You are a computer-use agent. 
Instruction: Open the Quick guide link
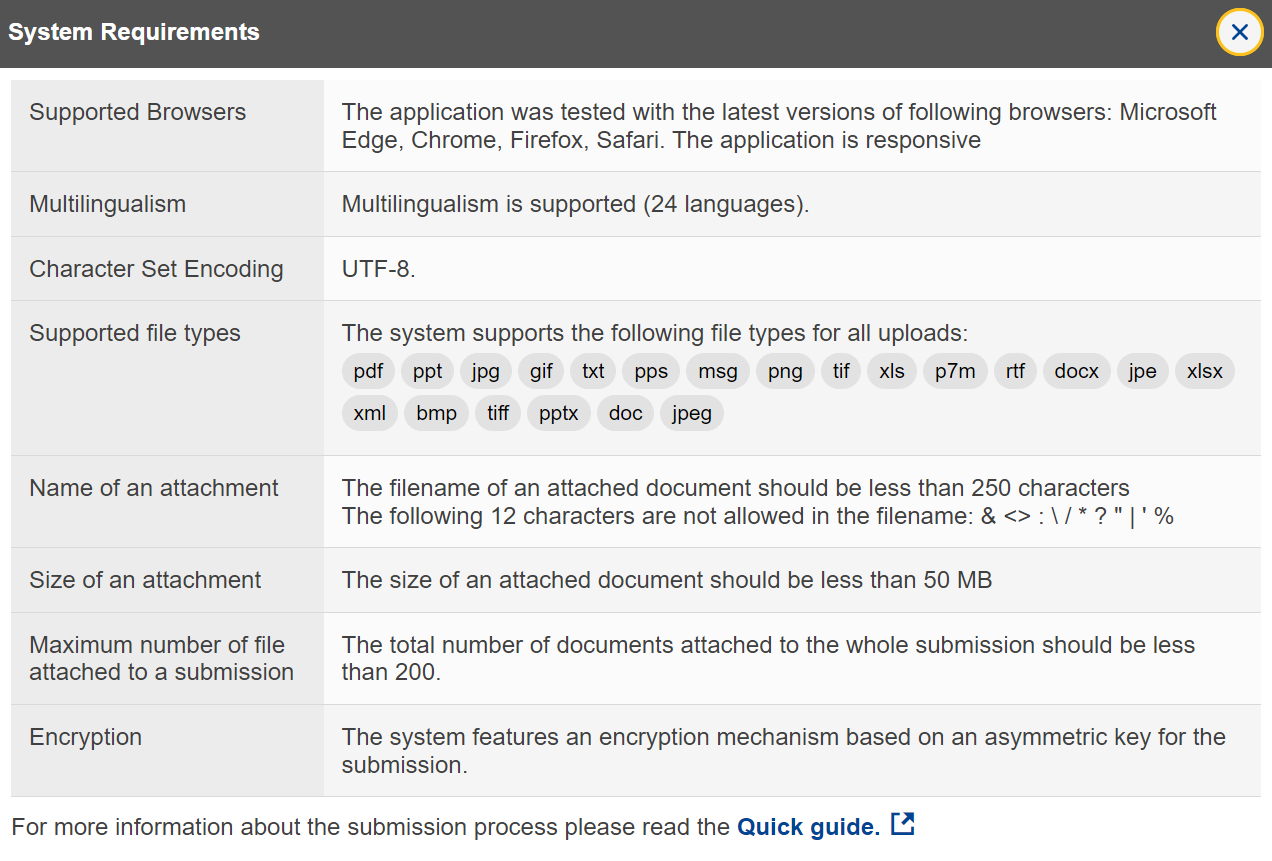(808, 827)
